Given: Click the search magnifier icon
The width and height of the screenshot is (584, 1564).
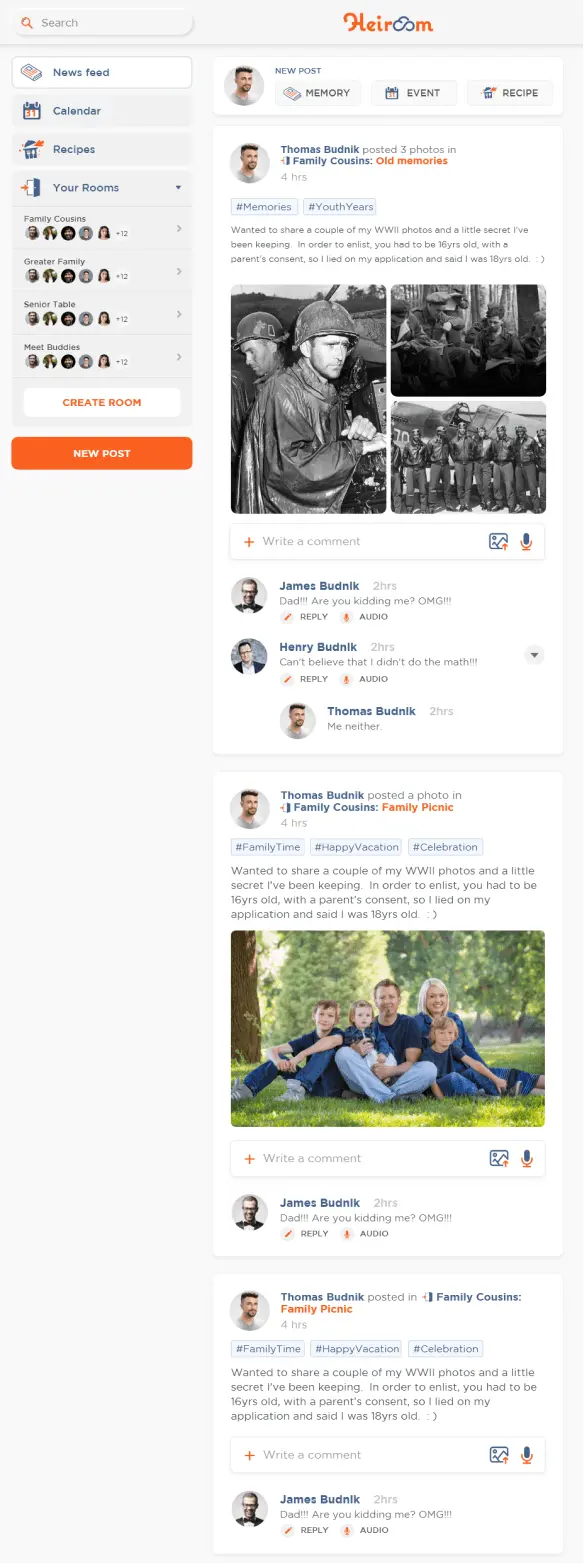Looking at the screenshot, I should click(x=27, y=22).
